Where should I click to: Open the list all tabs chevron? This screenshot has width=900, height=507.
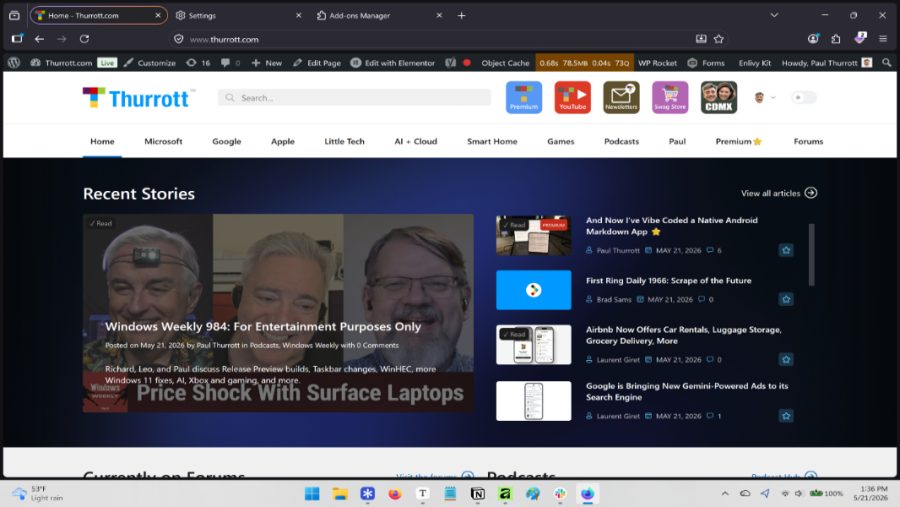(774, 16)
